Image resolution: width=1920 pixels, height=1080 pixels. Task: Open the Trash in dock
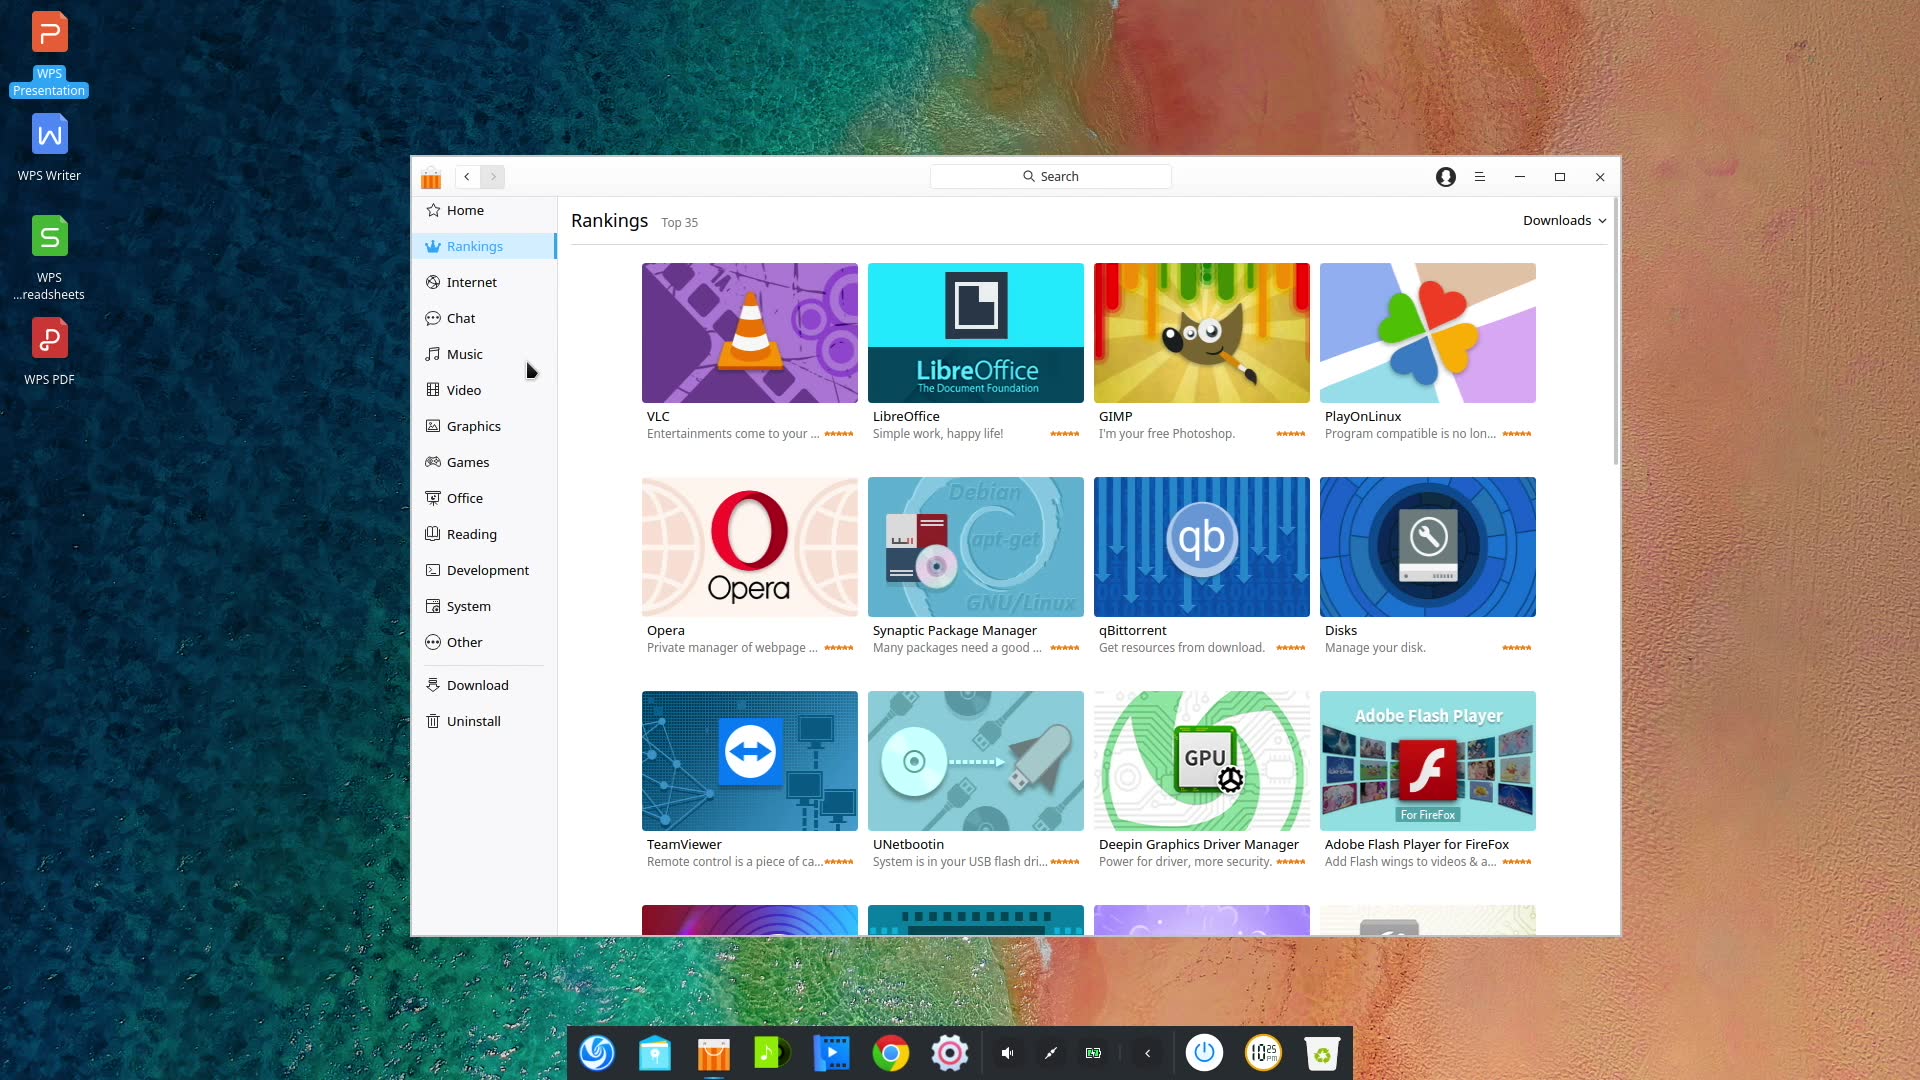click(x=1322, y=1052)
